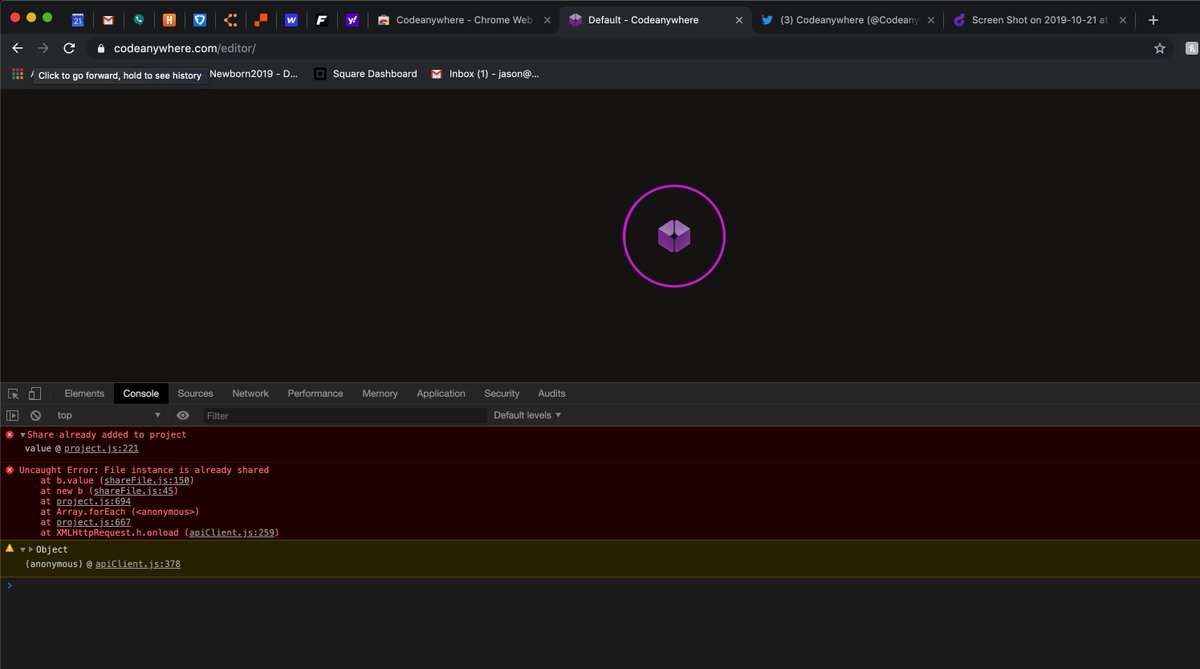Image resolution: width=1200 pixels, height=669 pixels.
Task: Click the red error icon beside Uncaught Error
Action: point(10,470)
